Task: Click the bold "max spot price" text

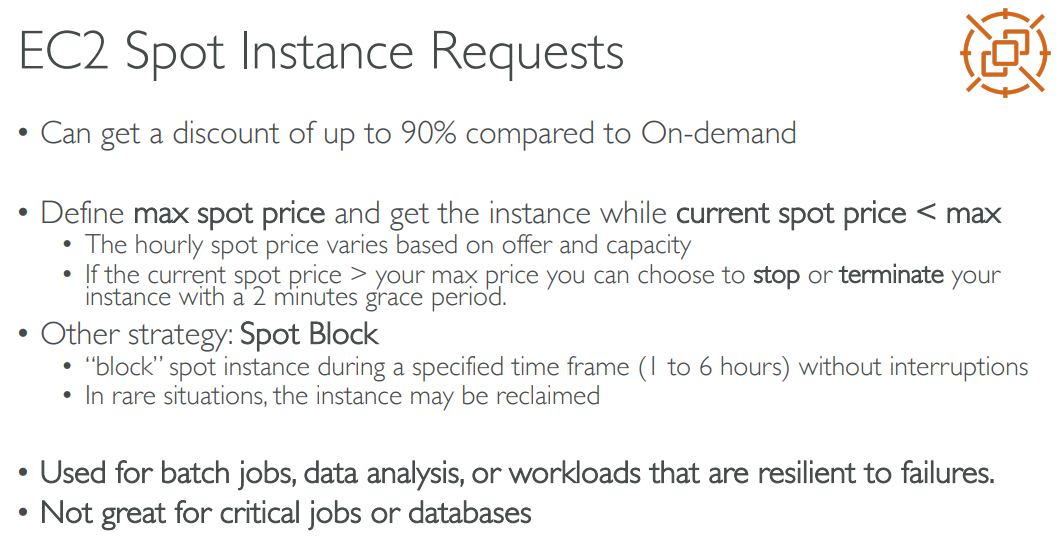Action: 229,213
